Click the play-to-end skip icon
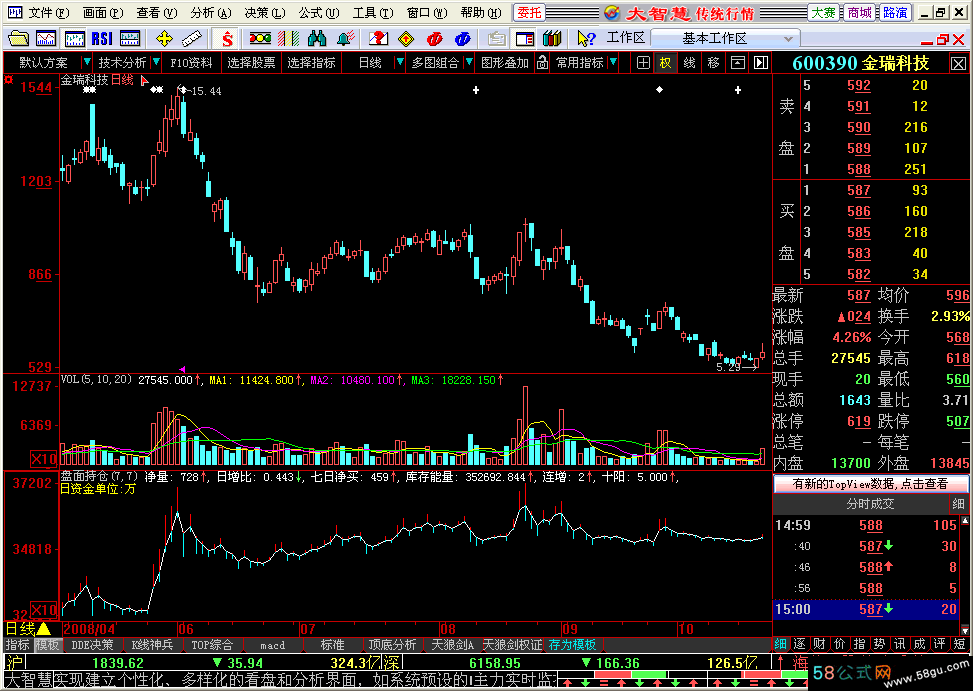This screenshot has height=691, width=973. pyautogui.click(x=761, y=63)
